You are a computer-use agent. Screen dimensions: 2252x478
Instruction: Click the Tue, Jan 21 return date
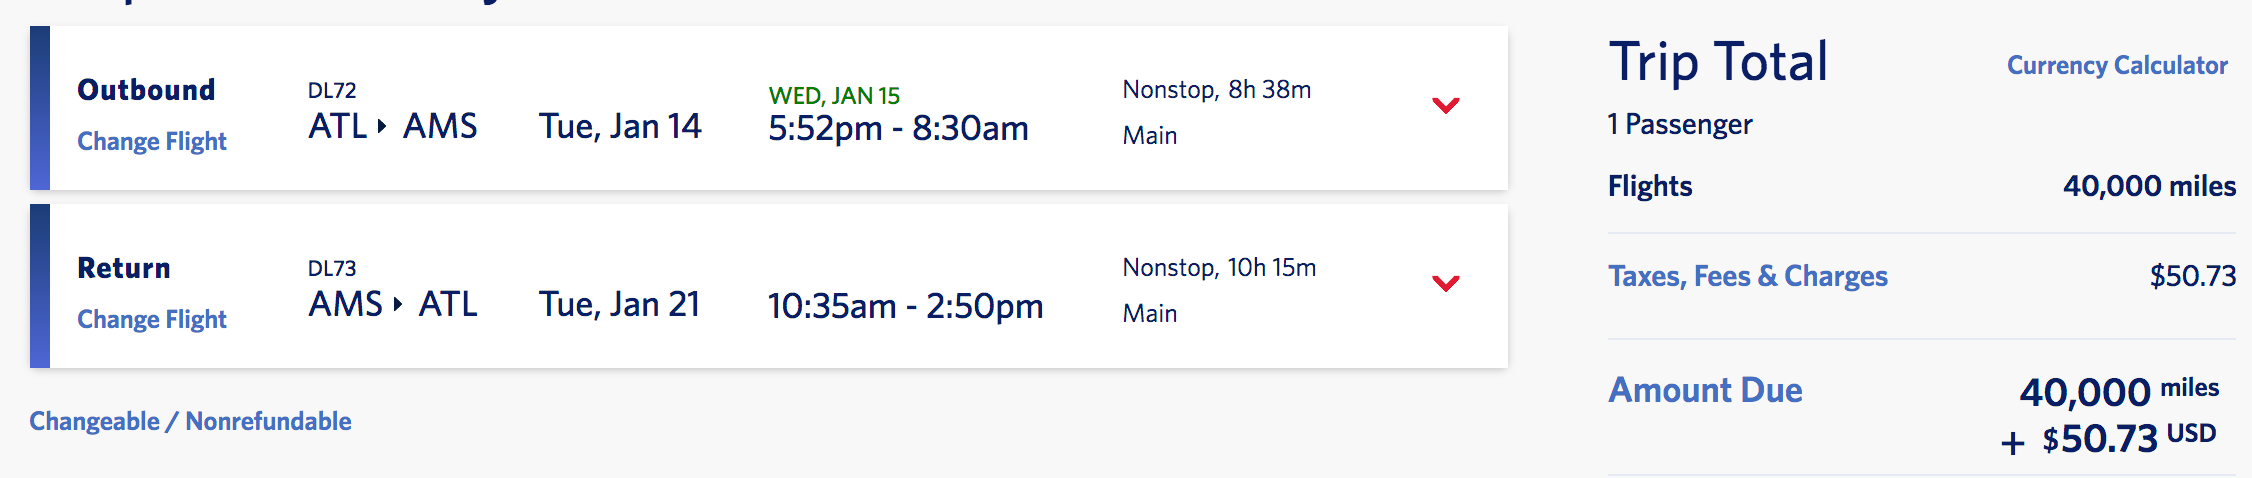click(619, 304)
